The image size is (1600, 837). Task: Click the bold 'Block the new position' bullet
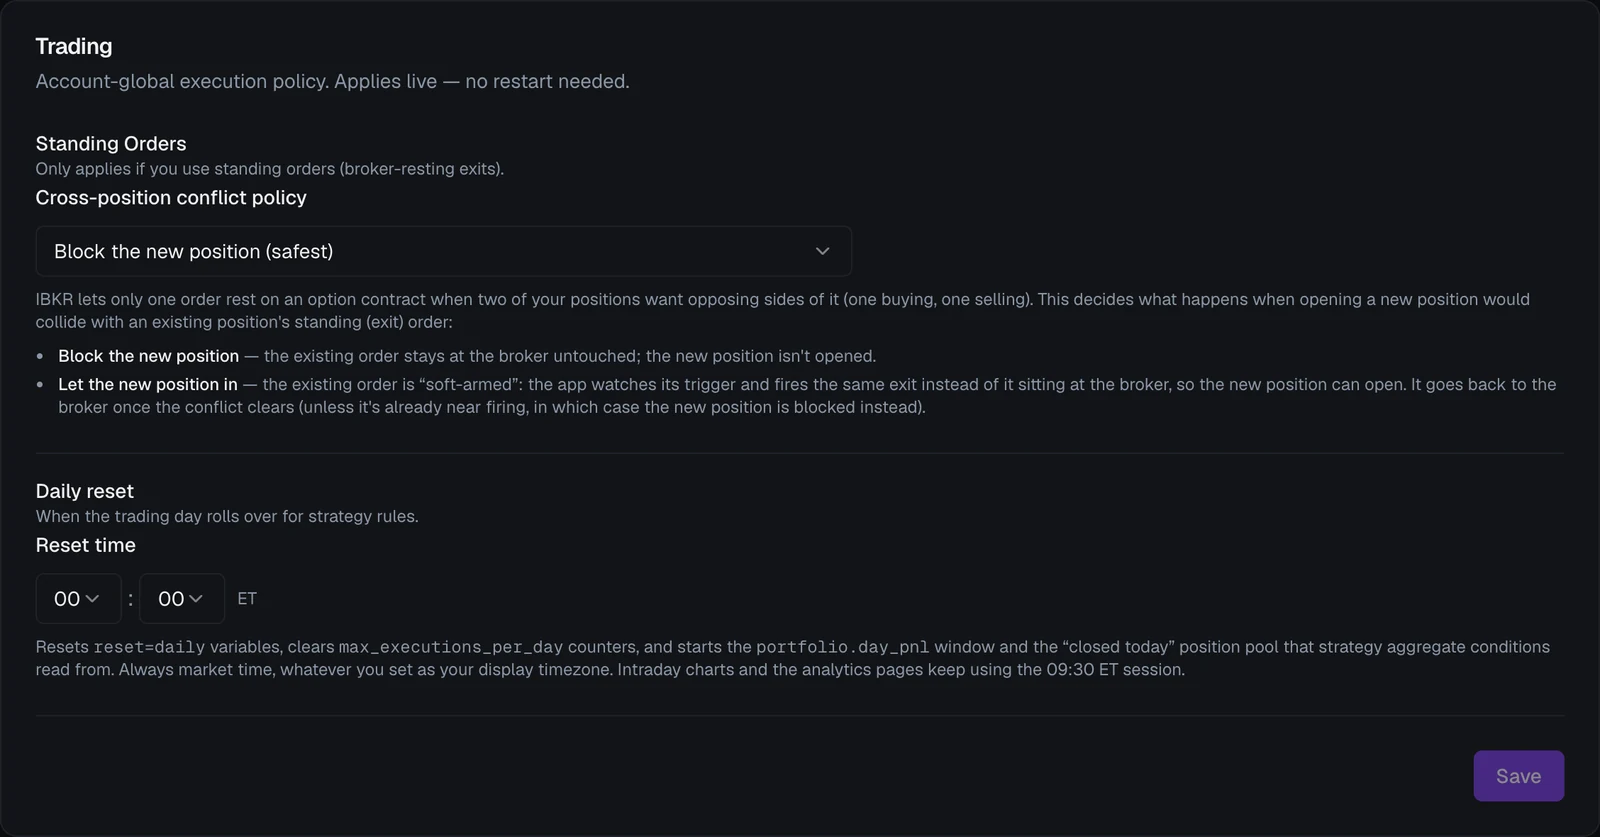coord(149,356)
